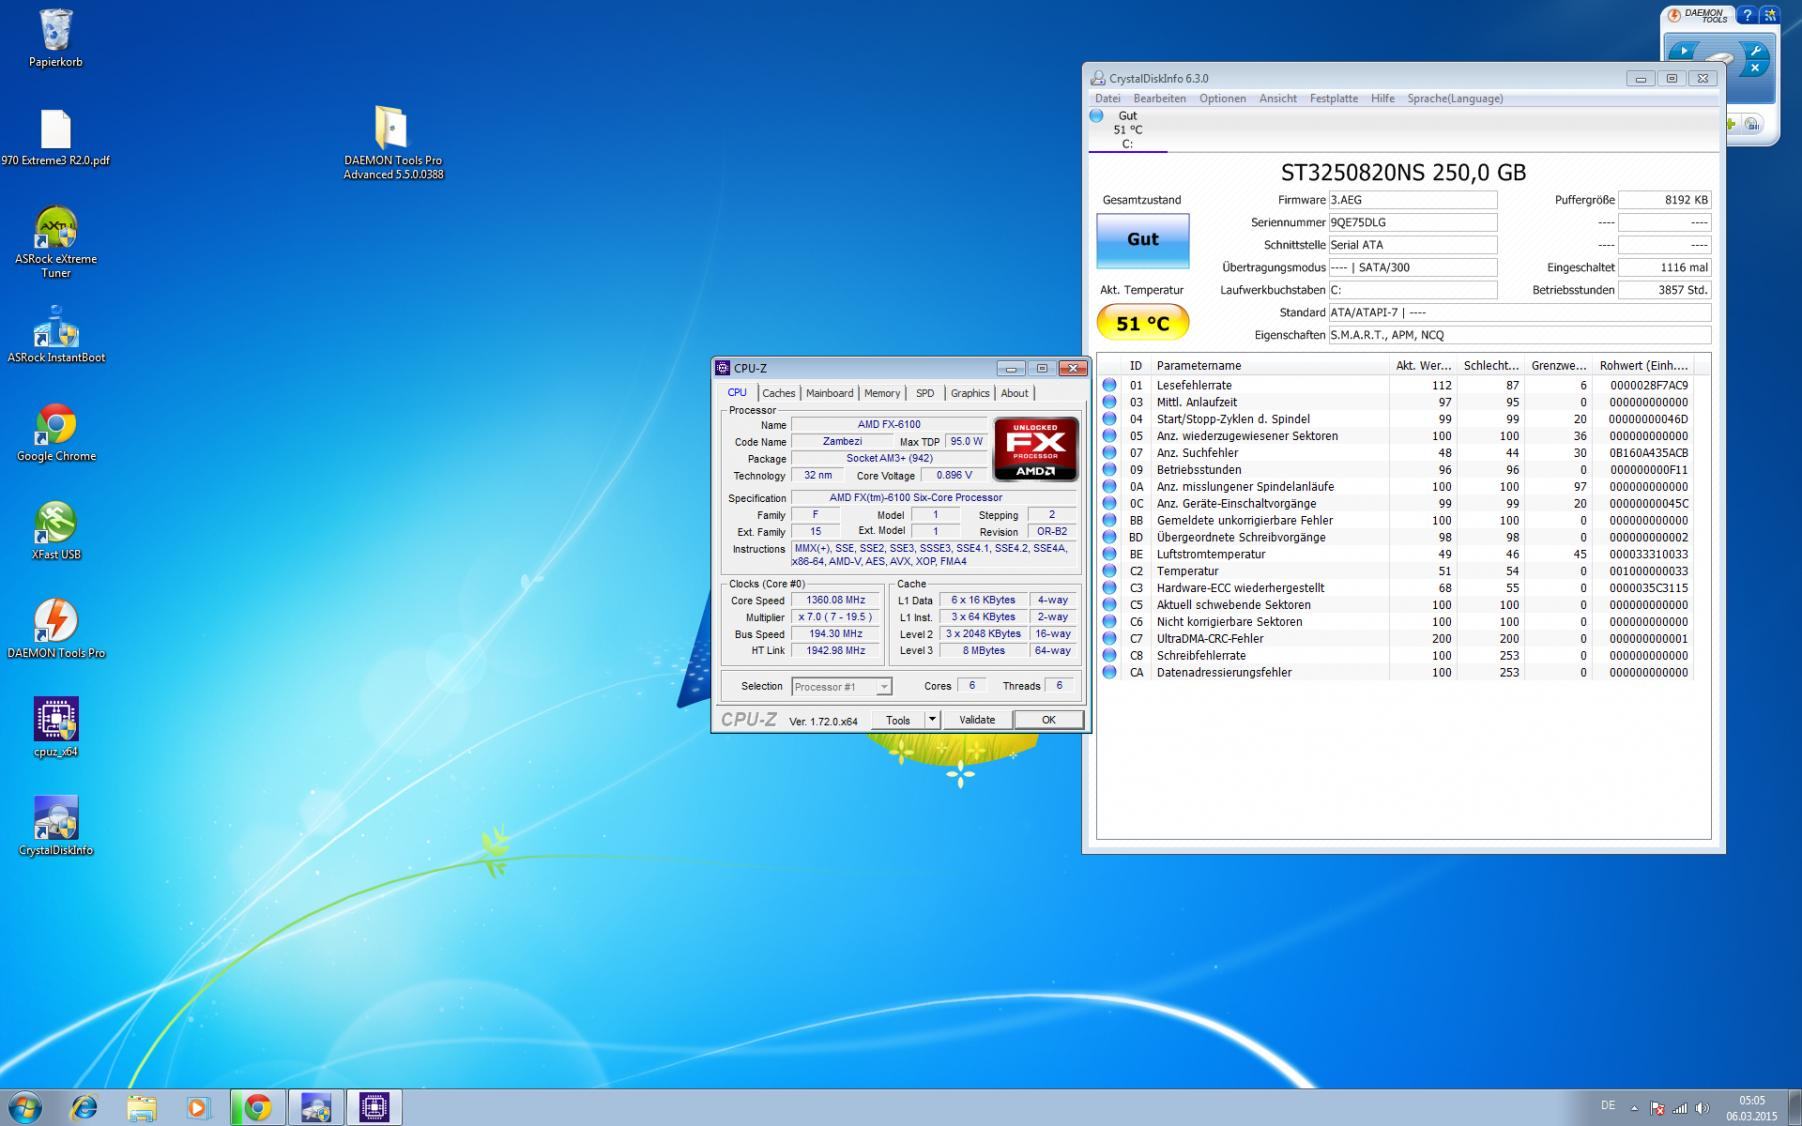Open the Festplatte menu in CrystalDiskInfo

pos(1333,99)
